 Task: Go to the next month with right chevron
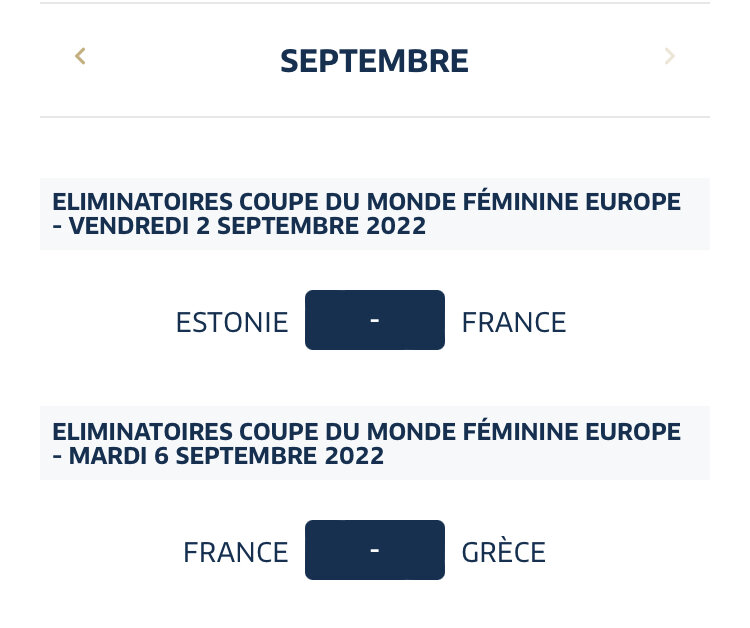click(x=669, y=57)
